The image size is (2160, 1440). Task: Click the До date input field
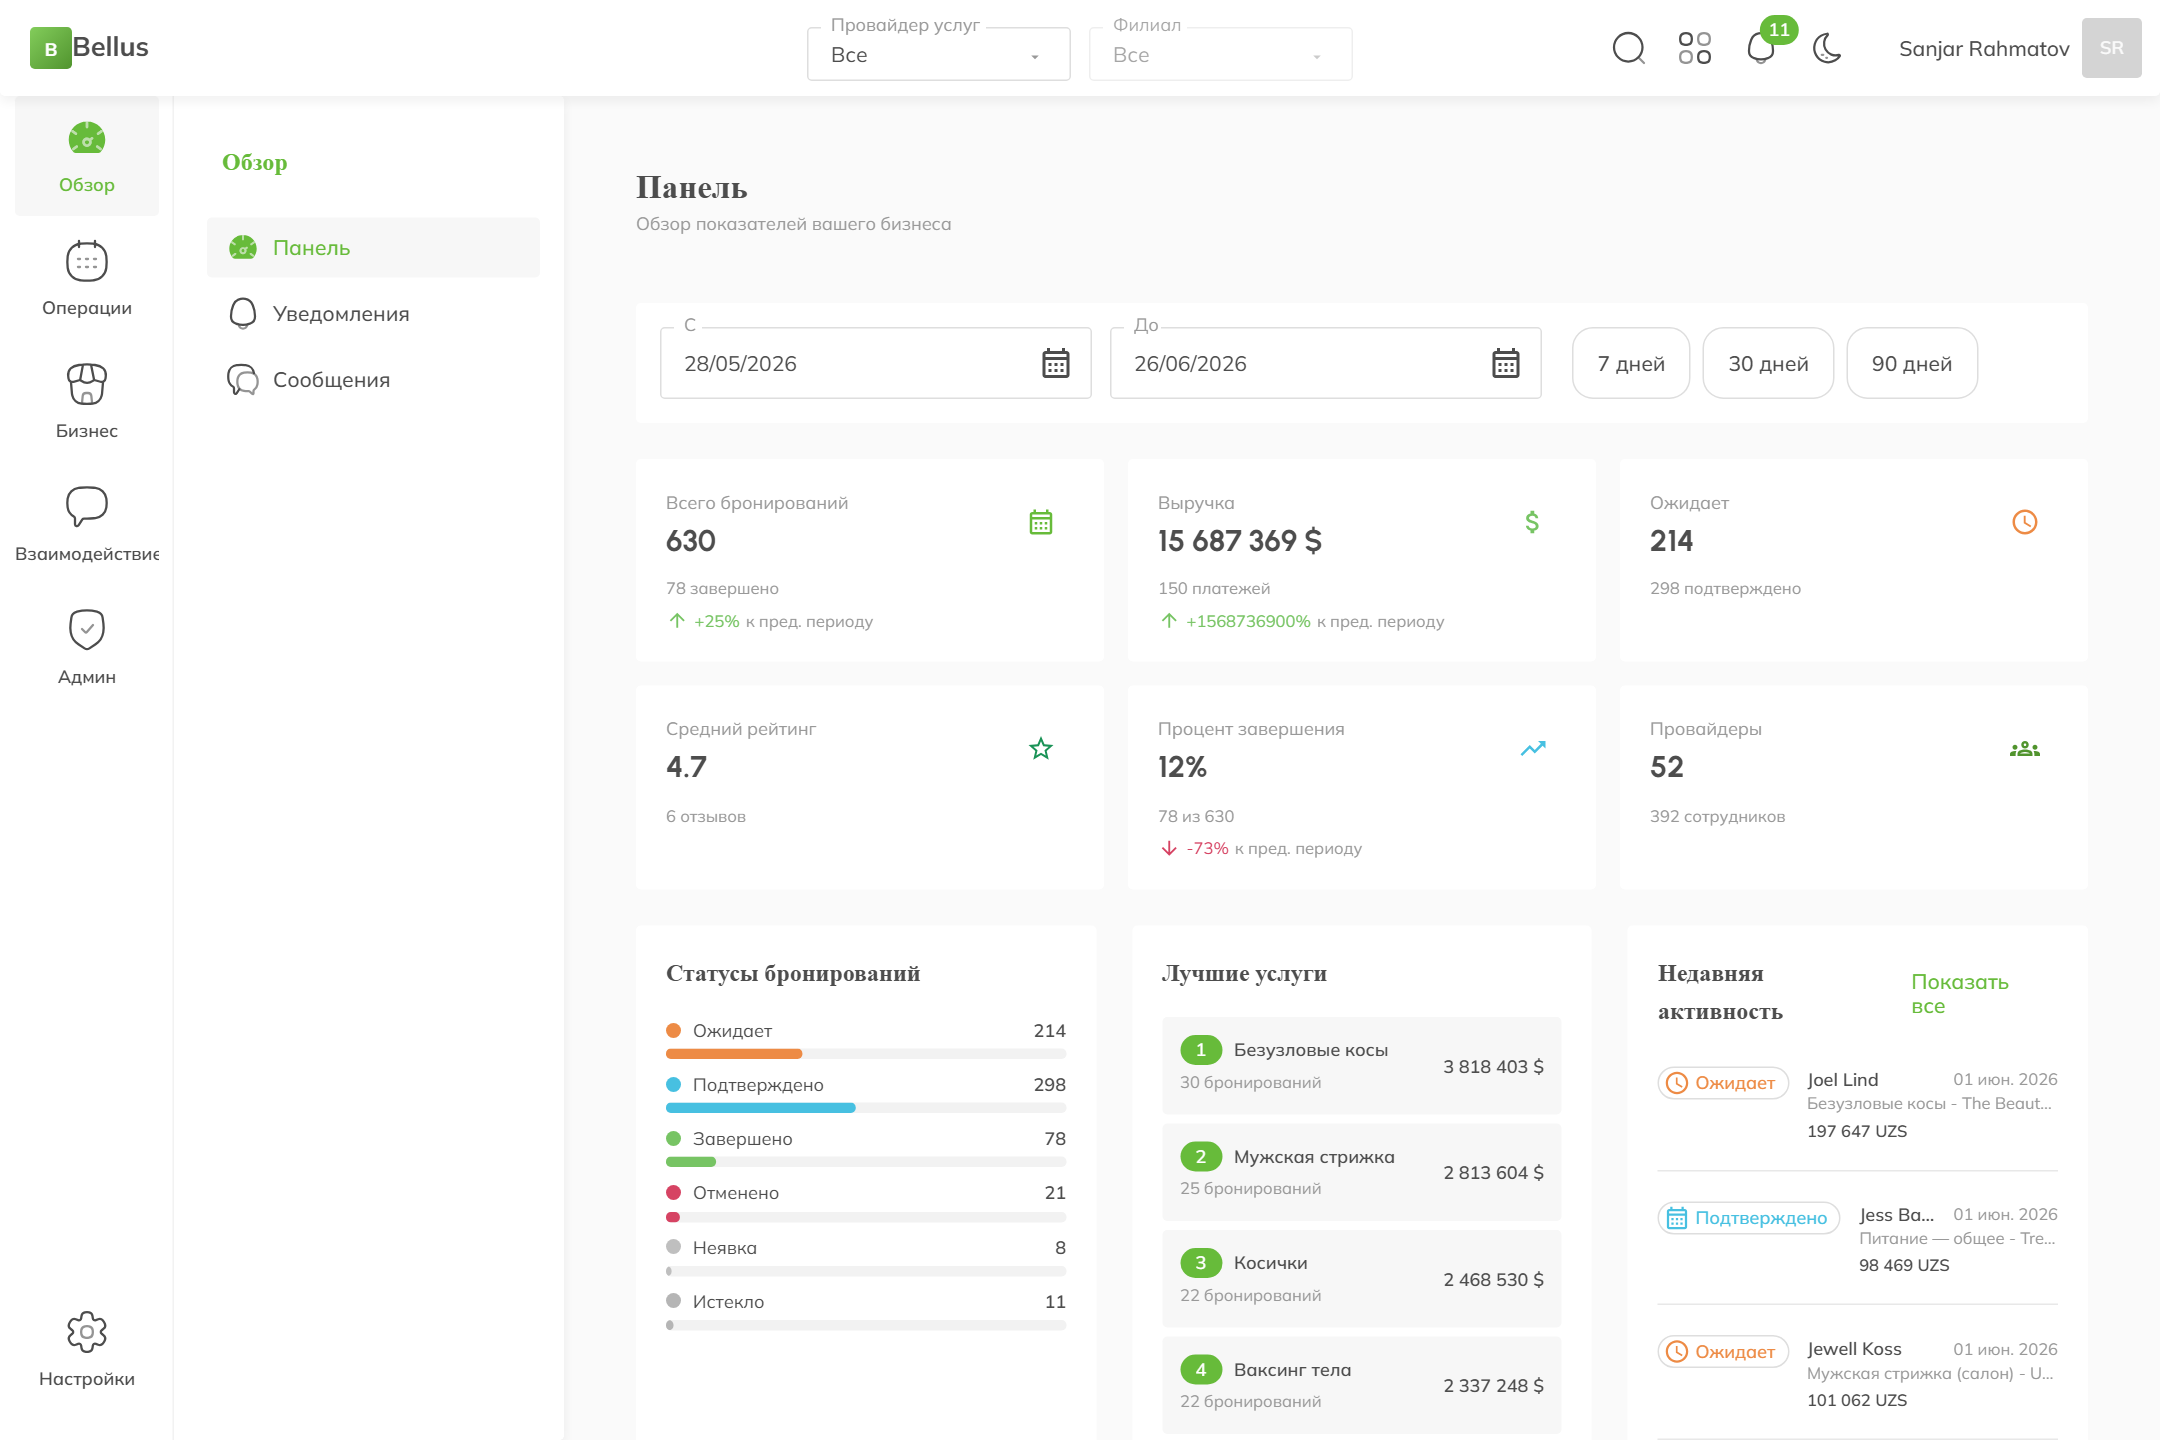1325,363
